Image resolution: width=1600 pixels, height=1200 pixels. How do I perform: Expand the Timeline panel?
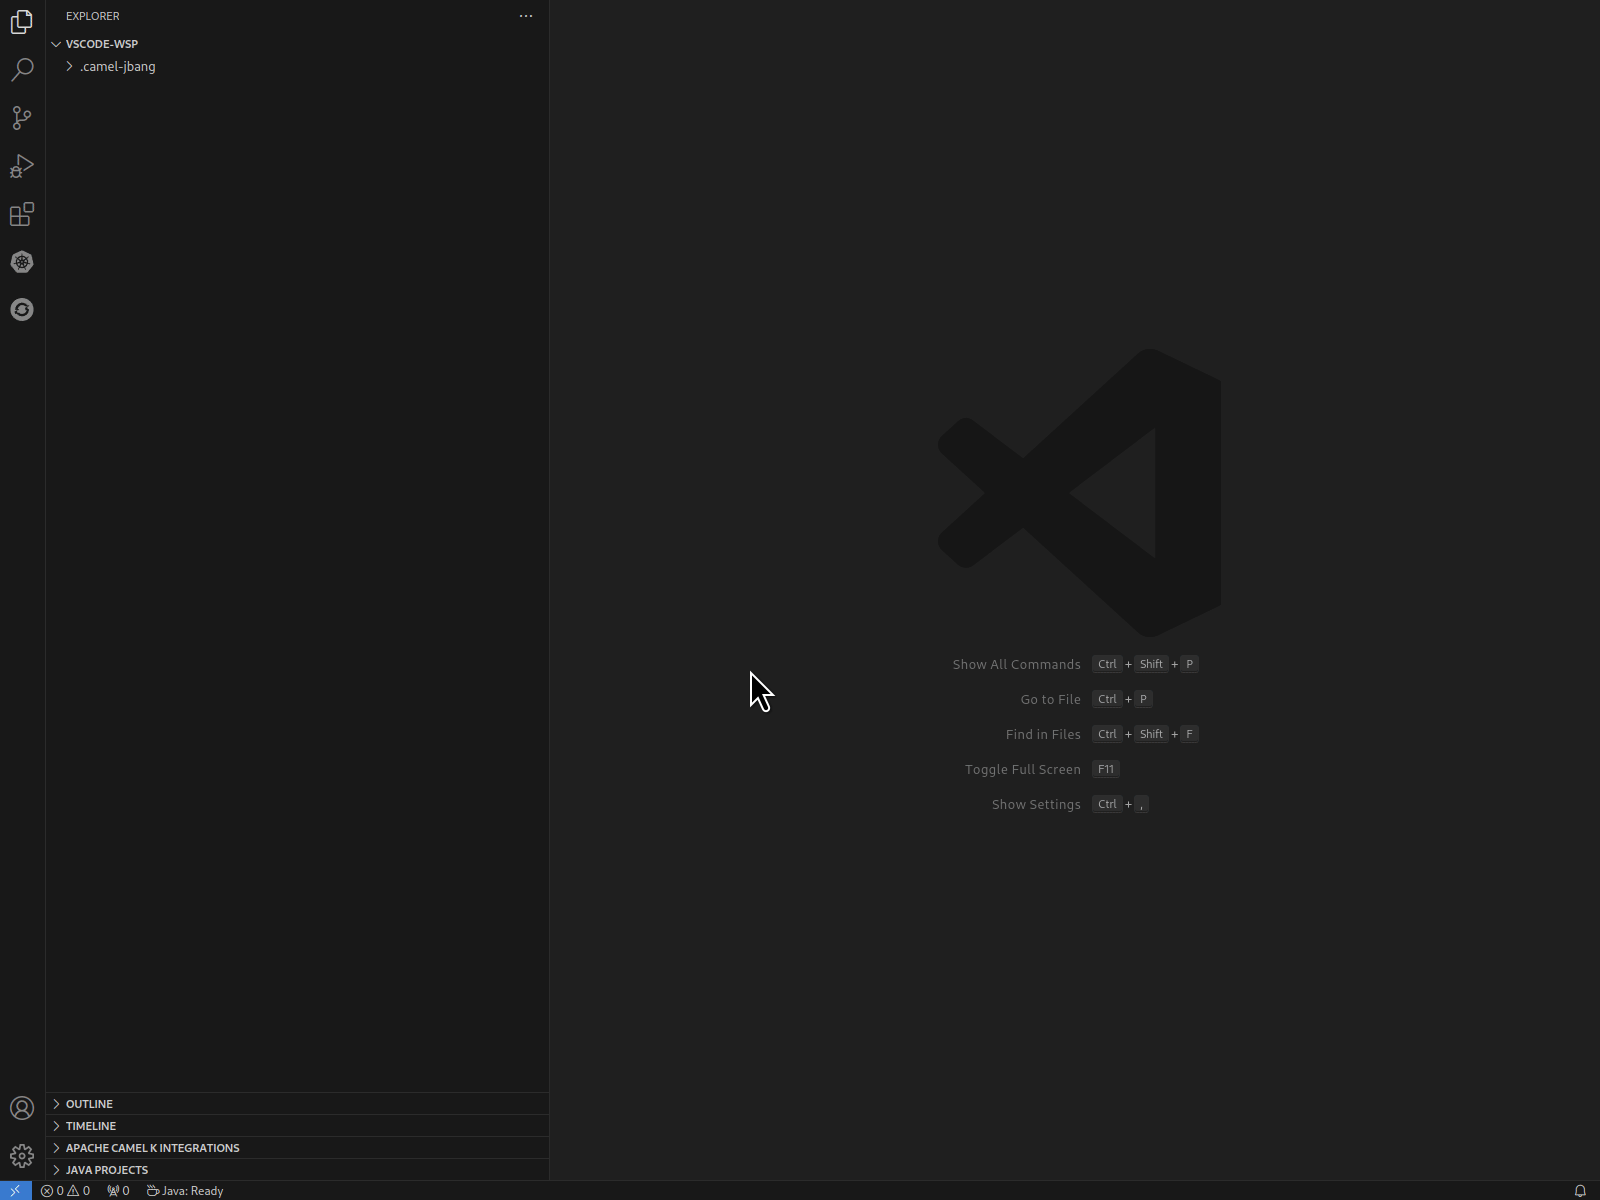pos(91,1126)
